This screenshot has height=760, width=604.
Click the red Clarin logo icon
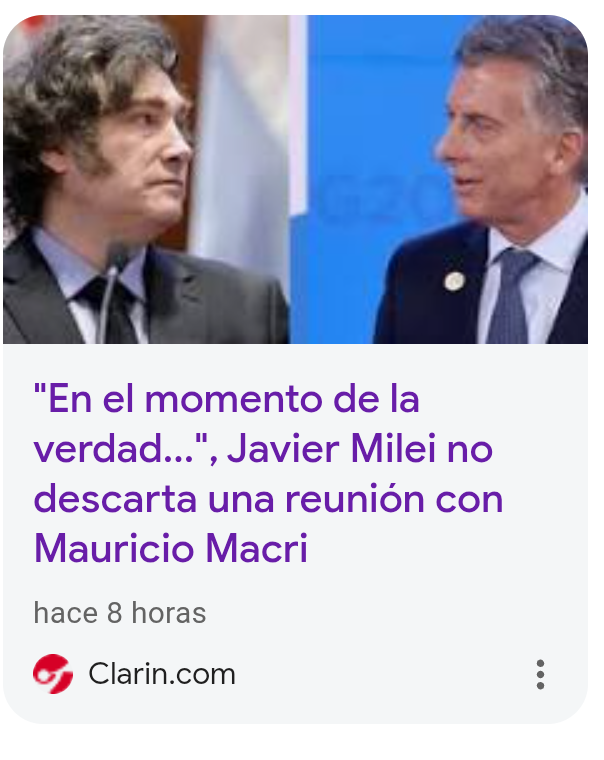tap(53, 674)
